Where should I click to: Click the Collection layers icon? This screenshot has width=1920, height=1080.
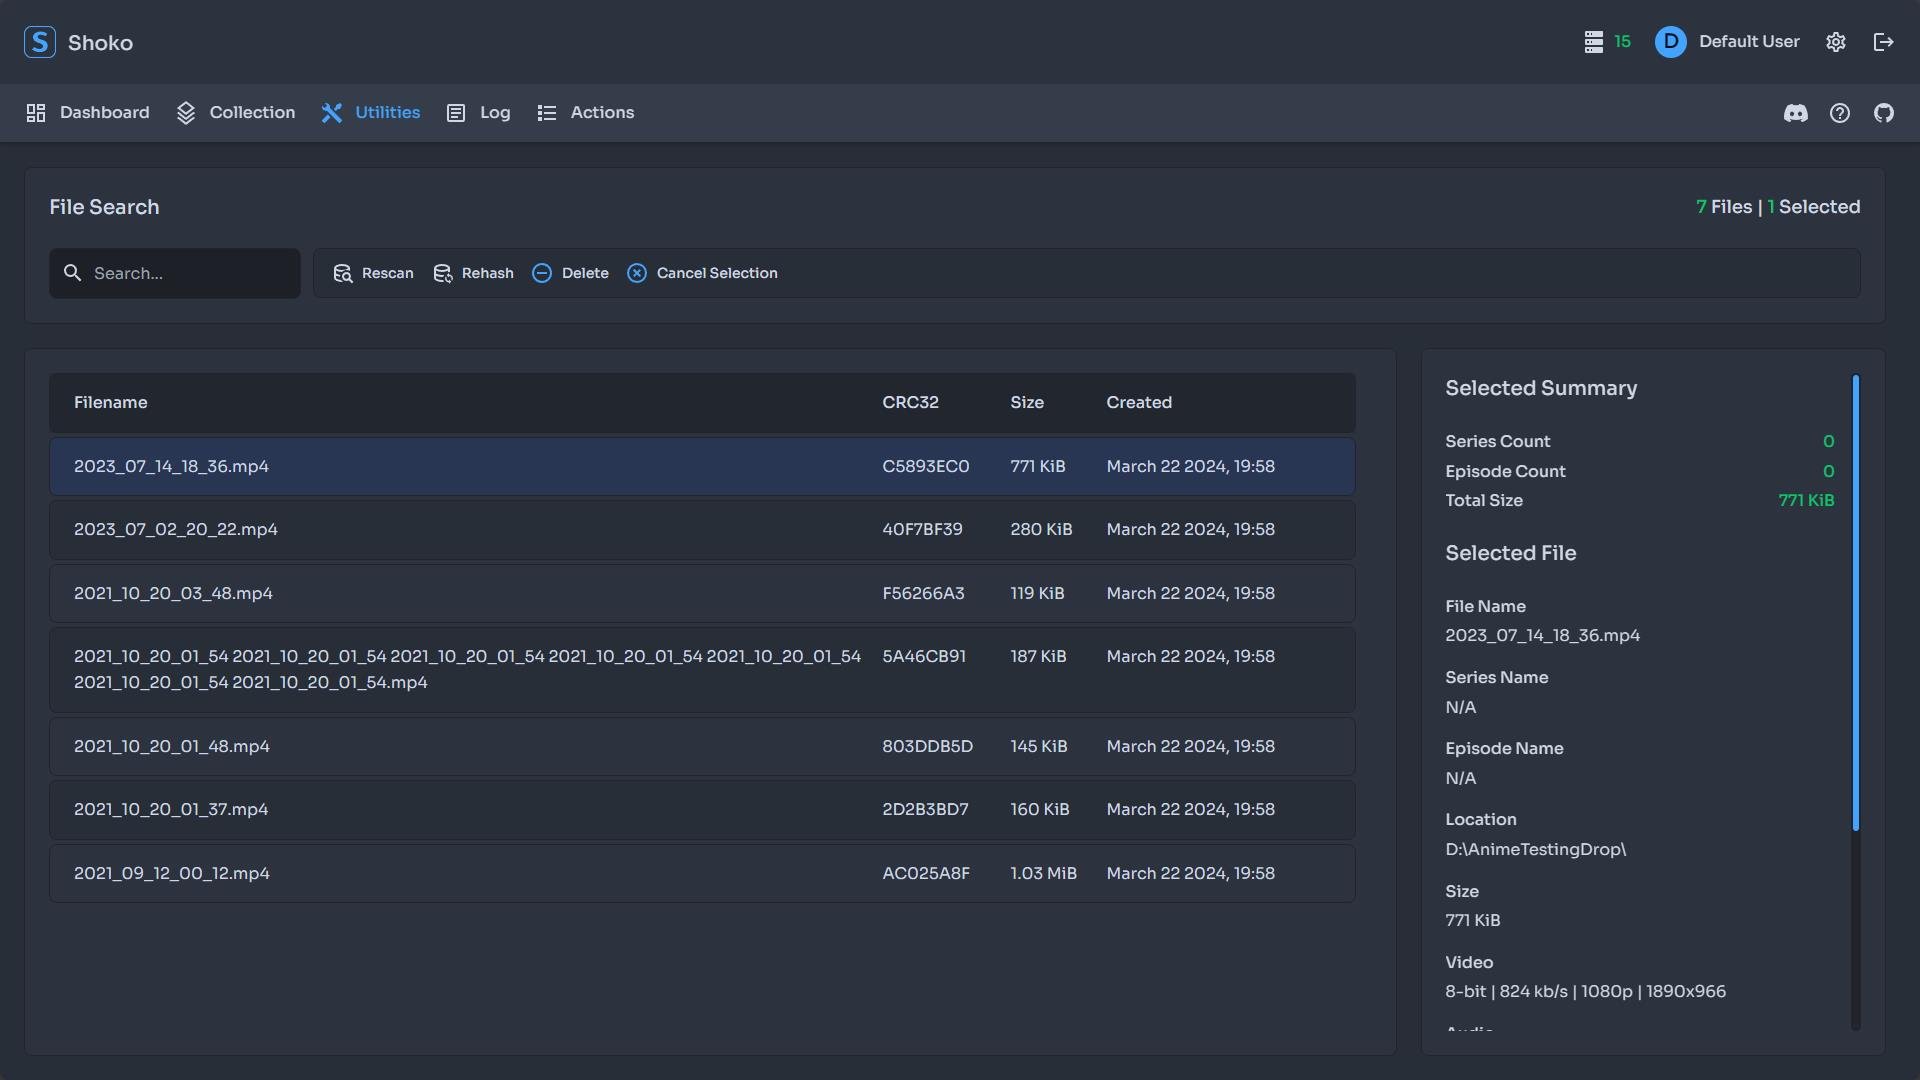tap(186, 113)
